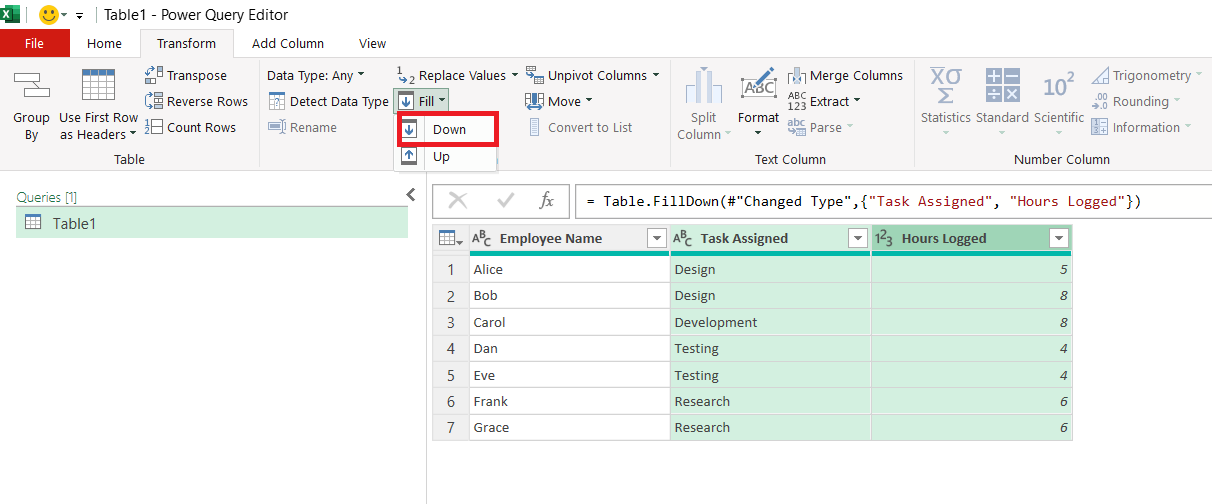1212x504 pixels.
Task: Click the formula confirm checkmark
Action: click(x=505, y=201)
